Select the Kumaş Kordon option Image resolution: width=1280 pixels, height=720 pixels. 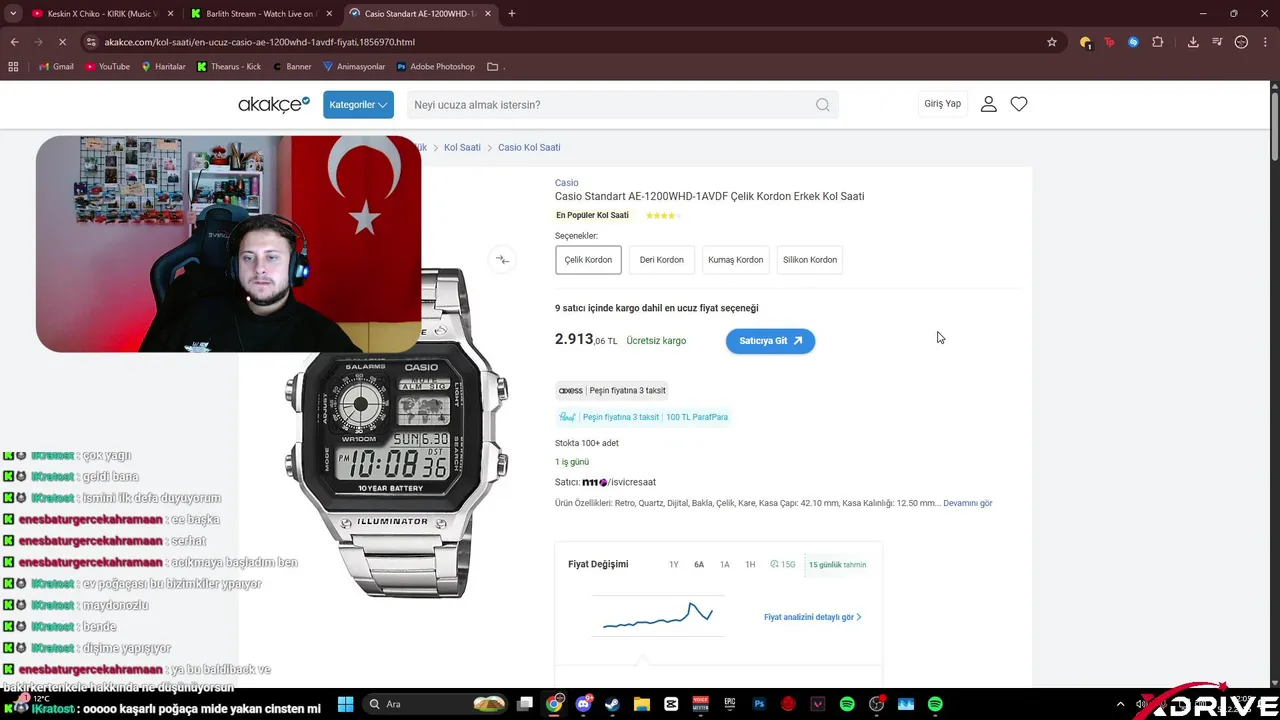[x=735, y=260]
